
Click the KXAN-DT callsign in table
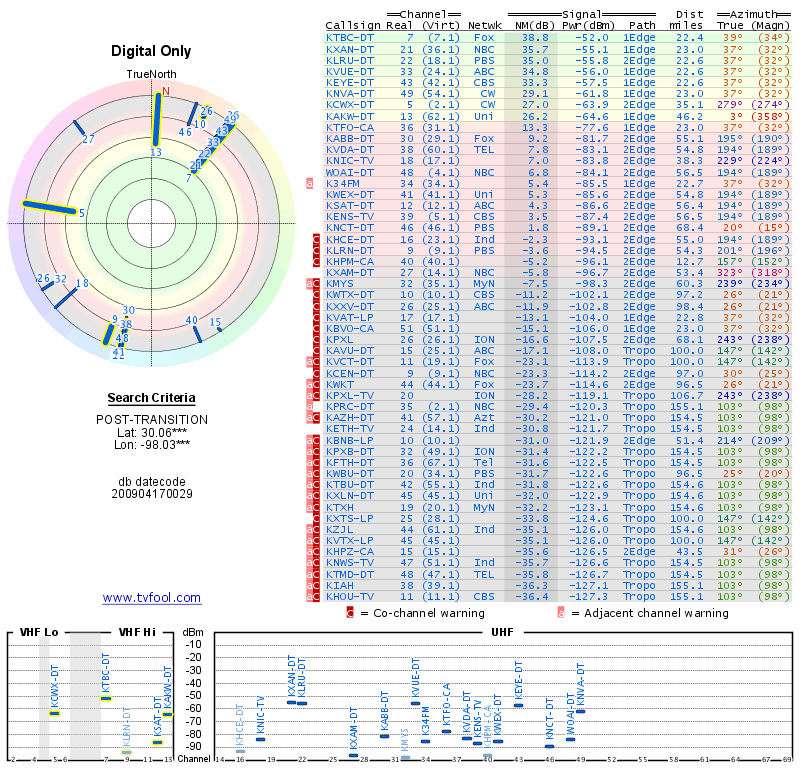349,49
